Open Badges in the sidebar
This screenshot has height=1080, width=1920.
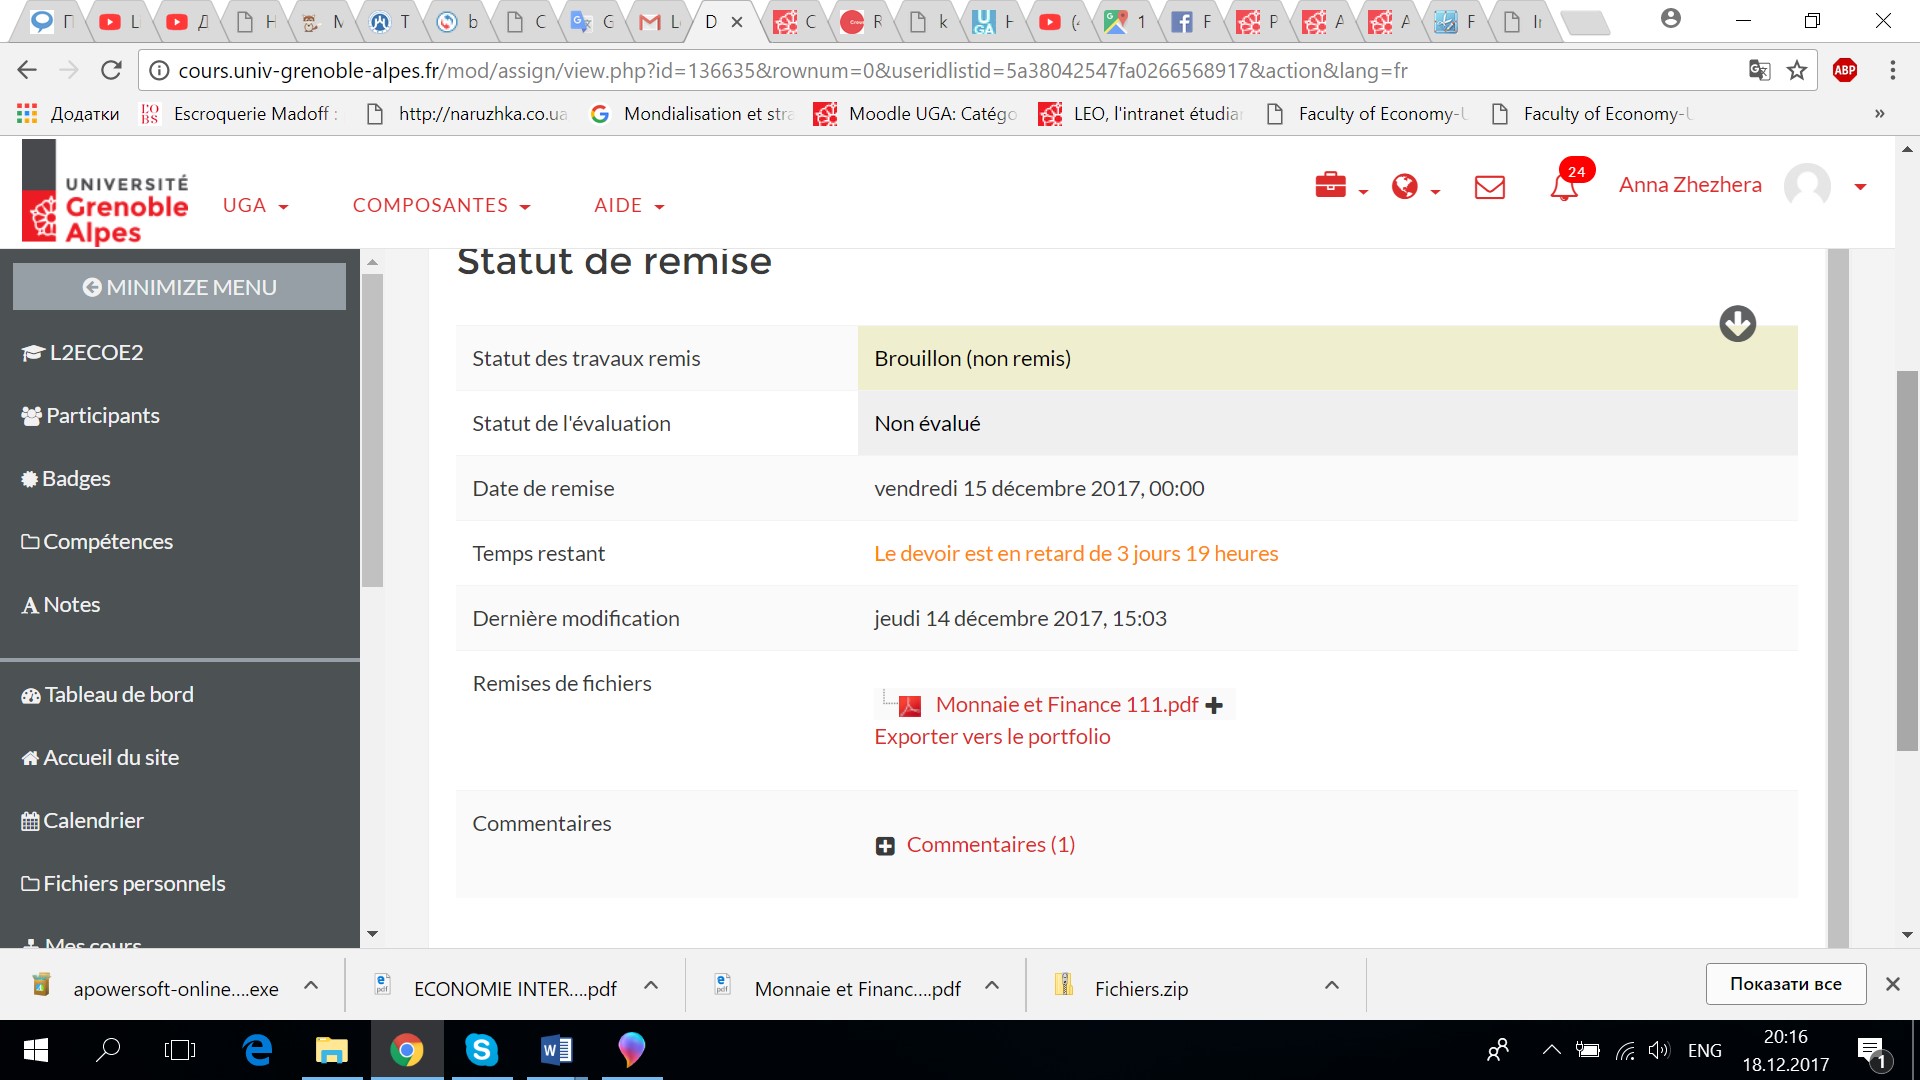point(66,479)
